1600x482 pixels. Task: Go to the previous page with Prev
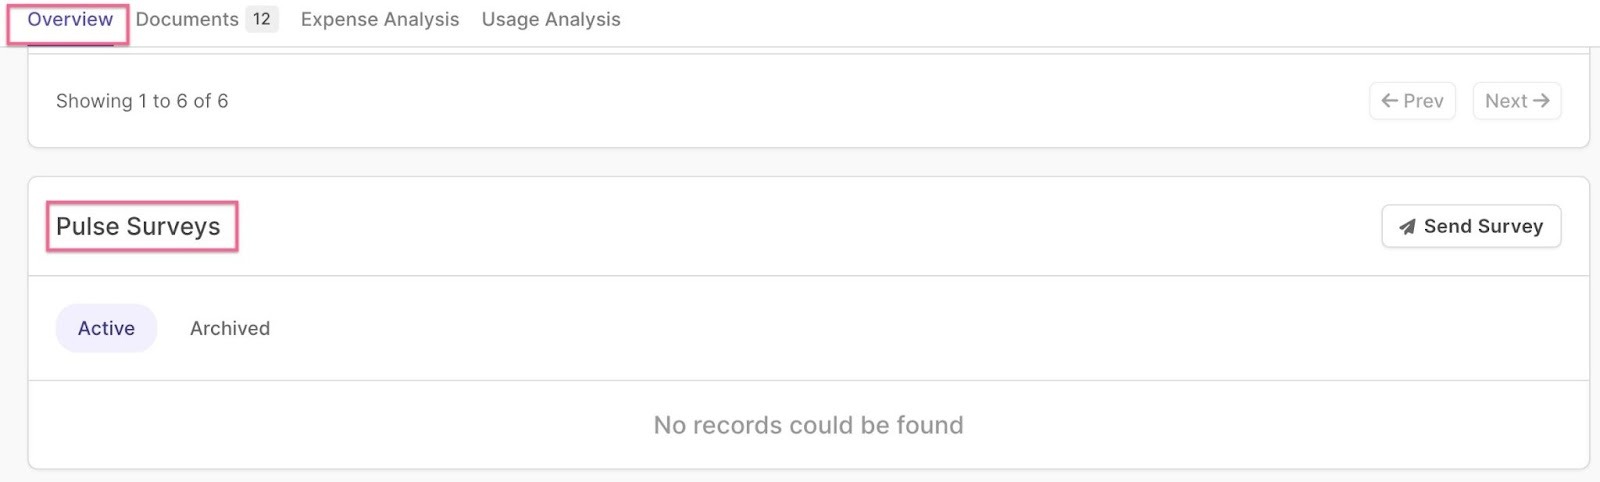pos(1412,101)
